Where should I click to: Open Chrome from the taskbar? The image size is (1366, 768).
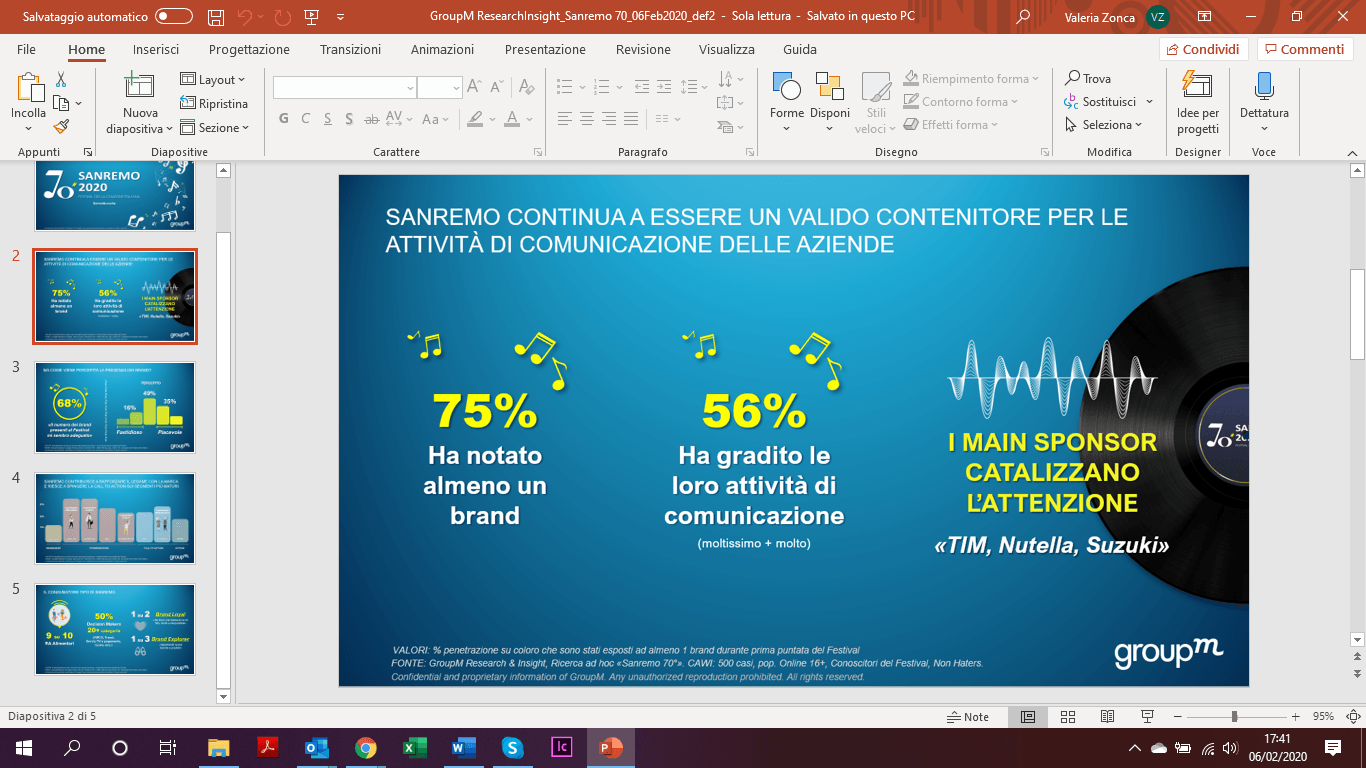(x=365, y=748)
